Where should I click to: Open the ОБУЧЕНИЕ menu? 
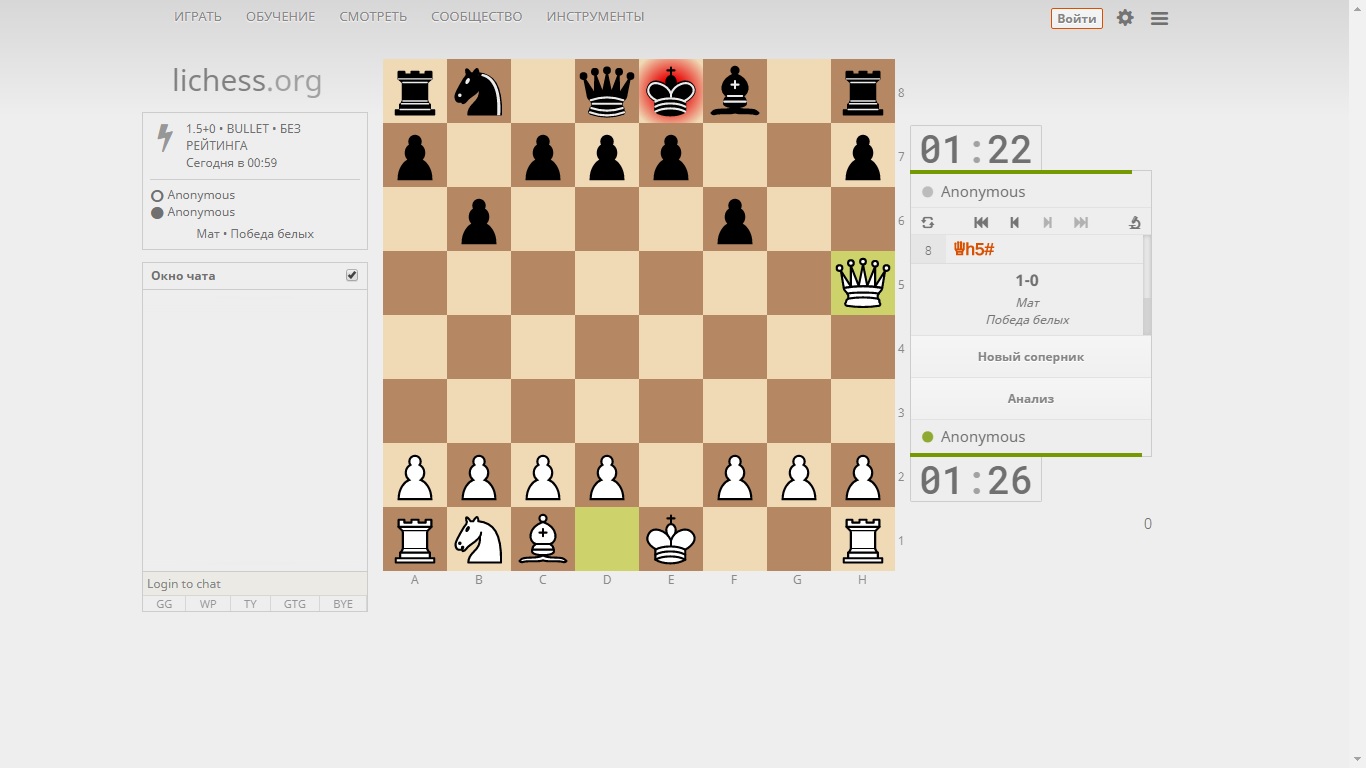coord(280,17)
